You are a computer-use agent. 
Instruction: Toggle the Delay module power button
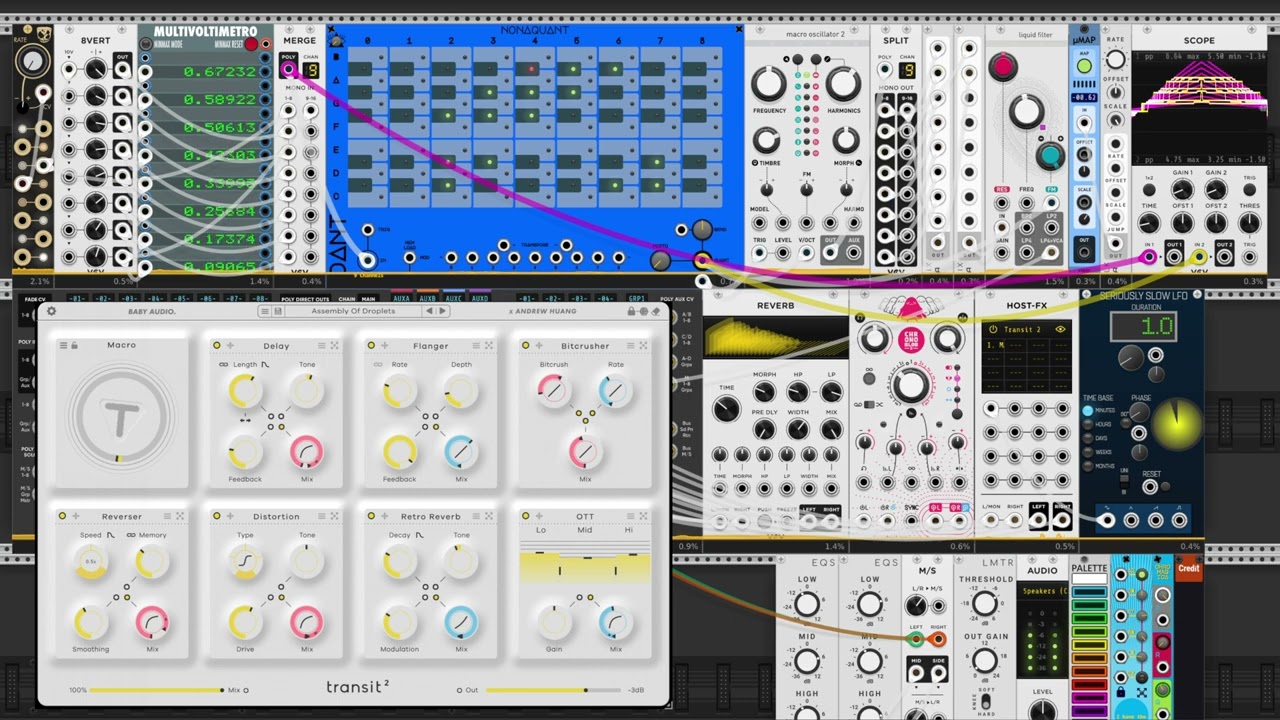pos(217,346)
